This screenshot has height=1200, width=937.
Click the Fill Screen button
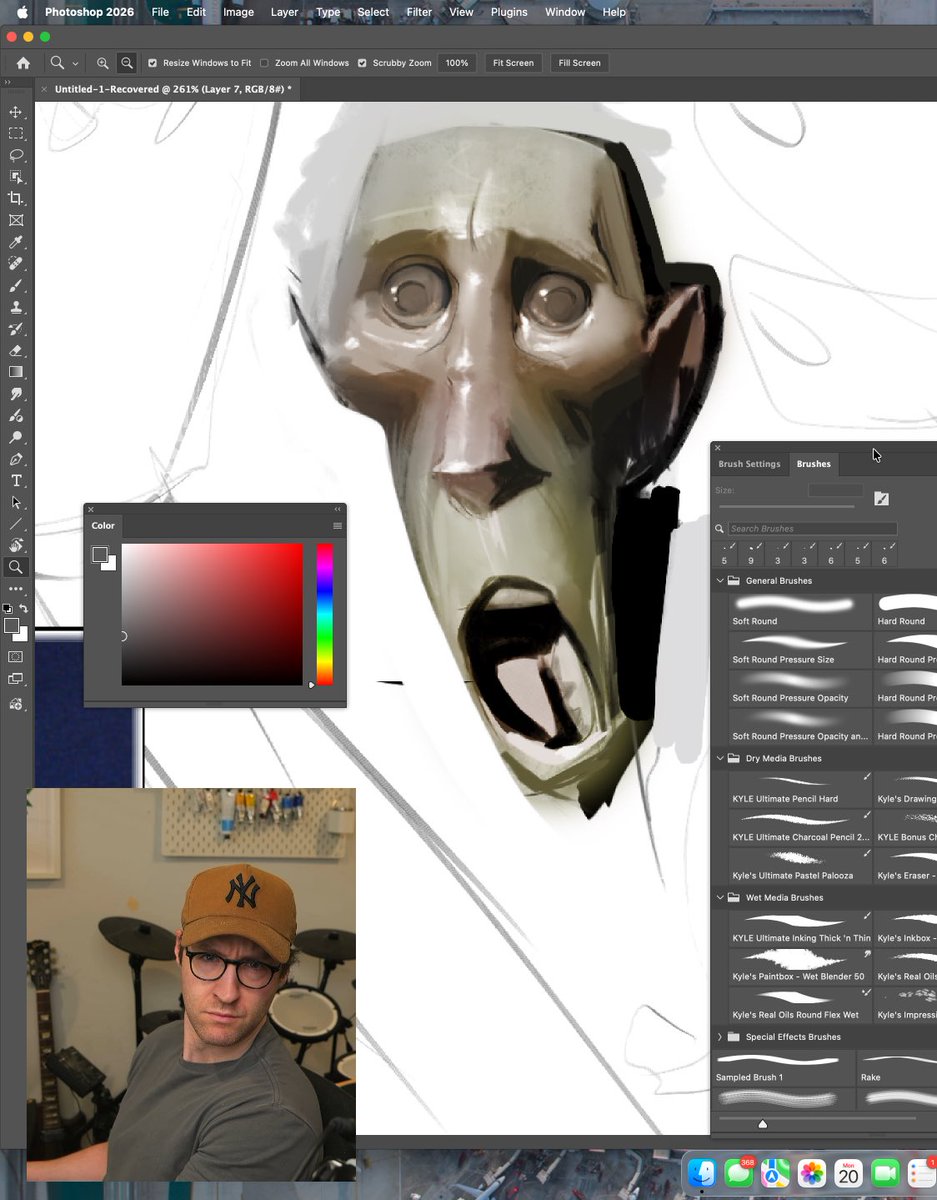coord(580,63)
